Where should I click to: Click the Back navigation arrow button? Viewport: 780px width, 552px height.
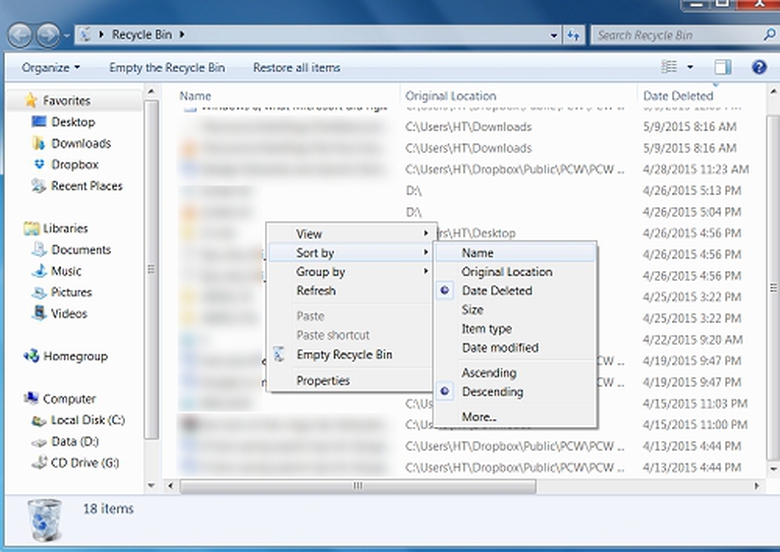click(x=20, y=35)
